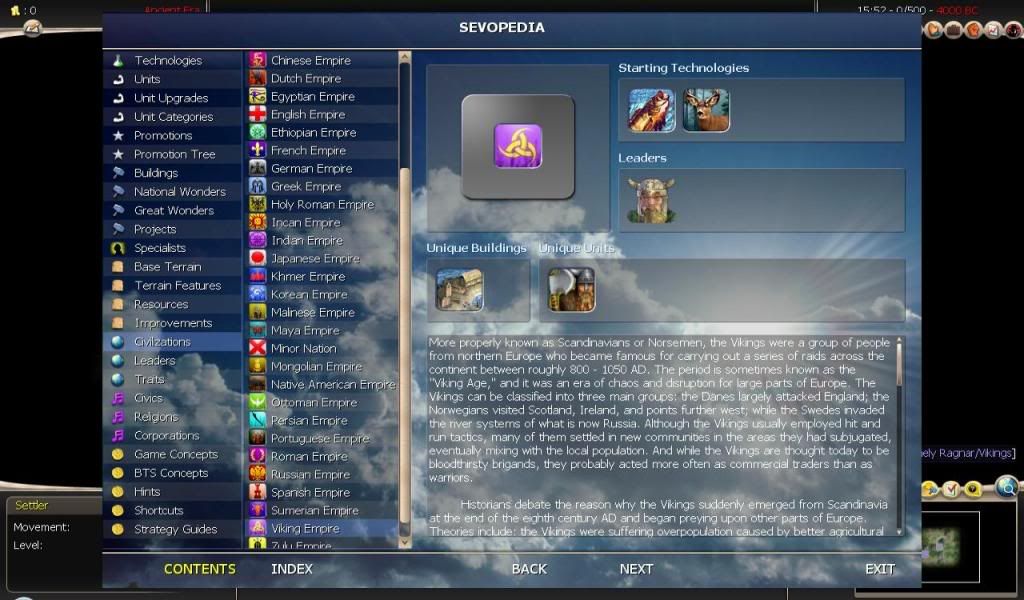Screen dimensions: 1024x600
Task: Click the history text scrollbar thumb
Action: (x=899, y=362)
